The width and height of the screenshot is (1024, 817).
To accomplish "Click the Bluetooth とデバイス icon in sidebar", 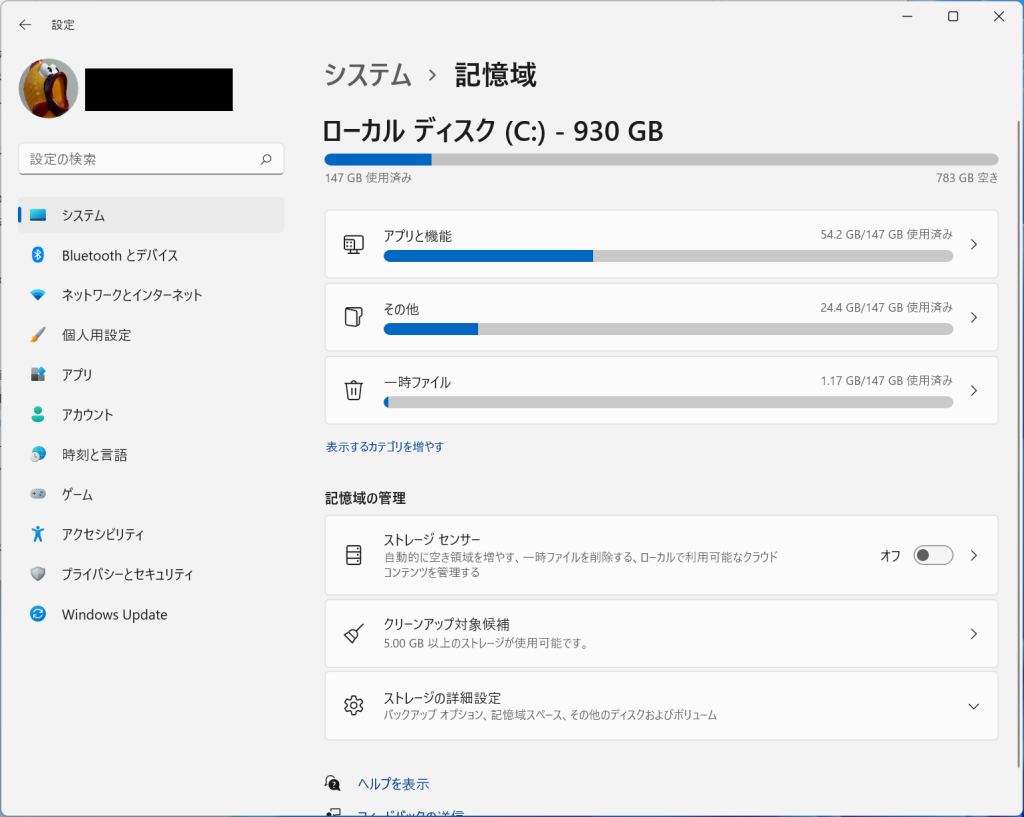I will pos(38,255).
